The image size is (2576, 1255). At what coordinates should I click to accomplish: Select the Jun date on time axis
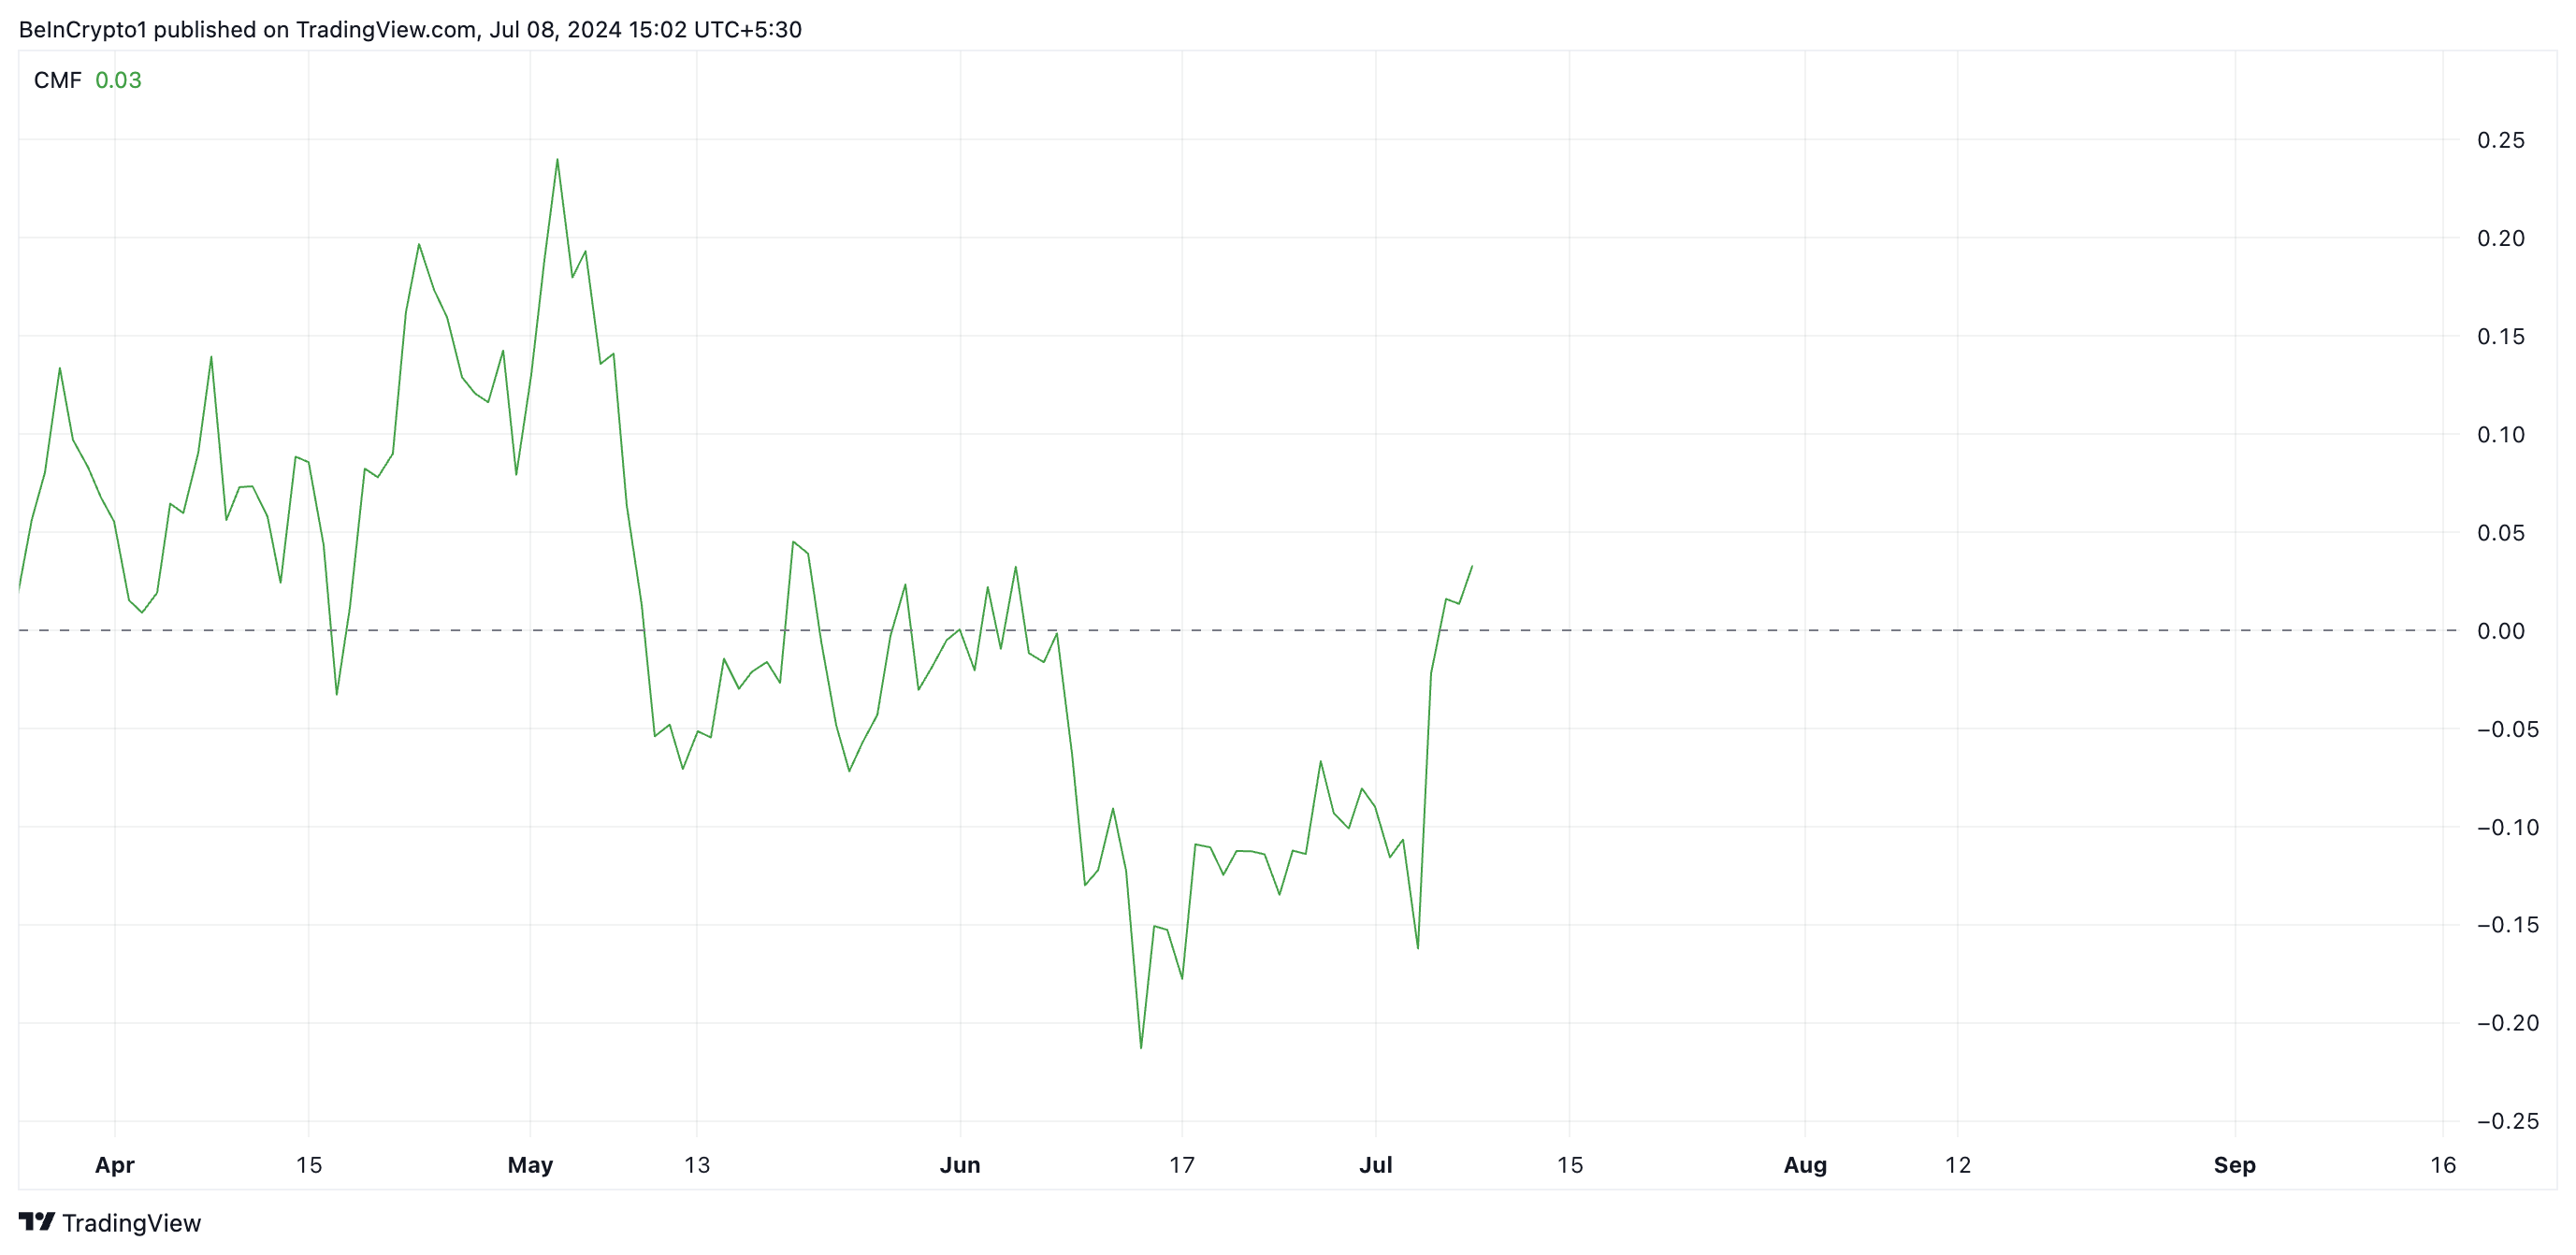960,1165
